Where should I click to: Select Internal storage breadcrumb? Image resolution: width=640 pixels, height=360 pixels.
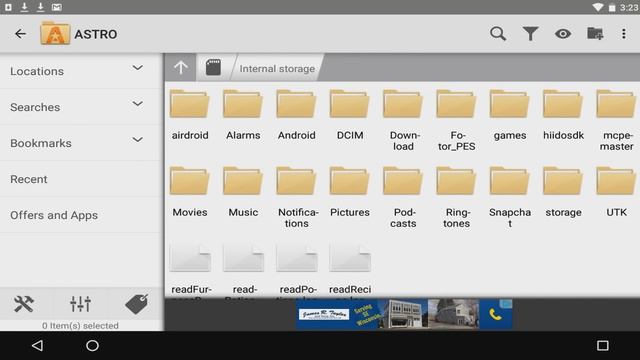click(x=277, y=69)
